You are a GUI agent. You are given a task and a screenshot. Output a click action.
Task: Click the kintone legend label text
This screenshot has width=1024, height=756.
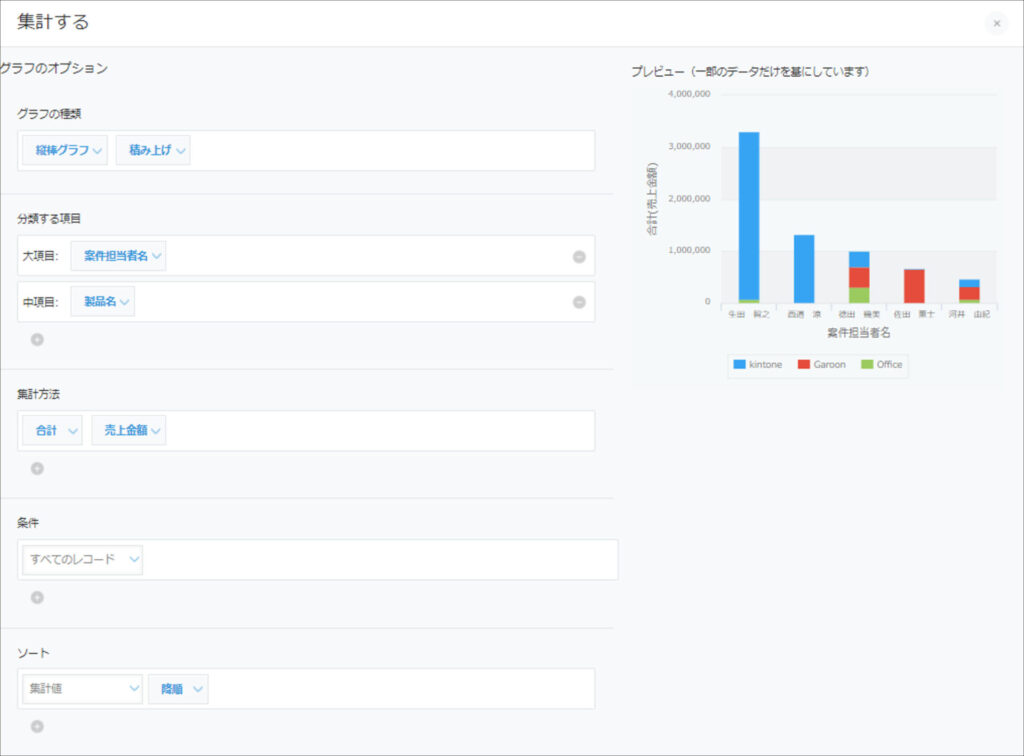click(765, 364)
